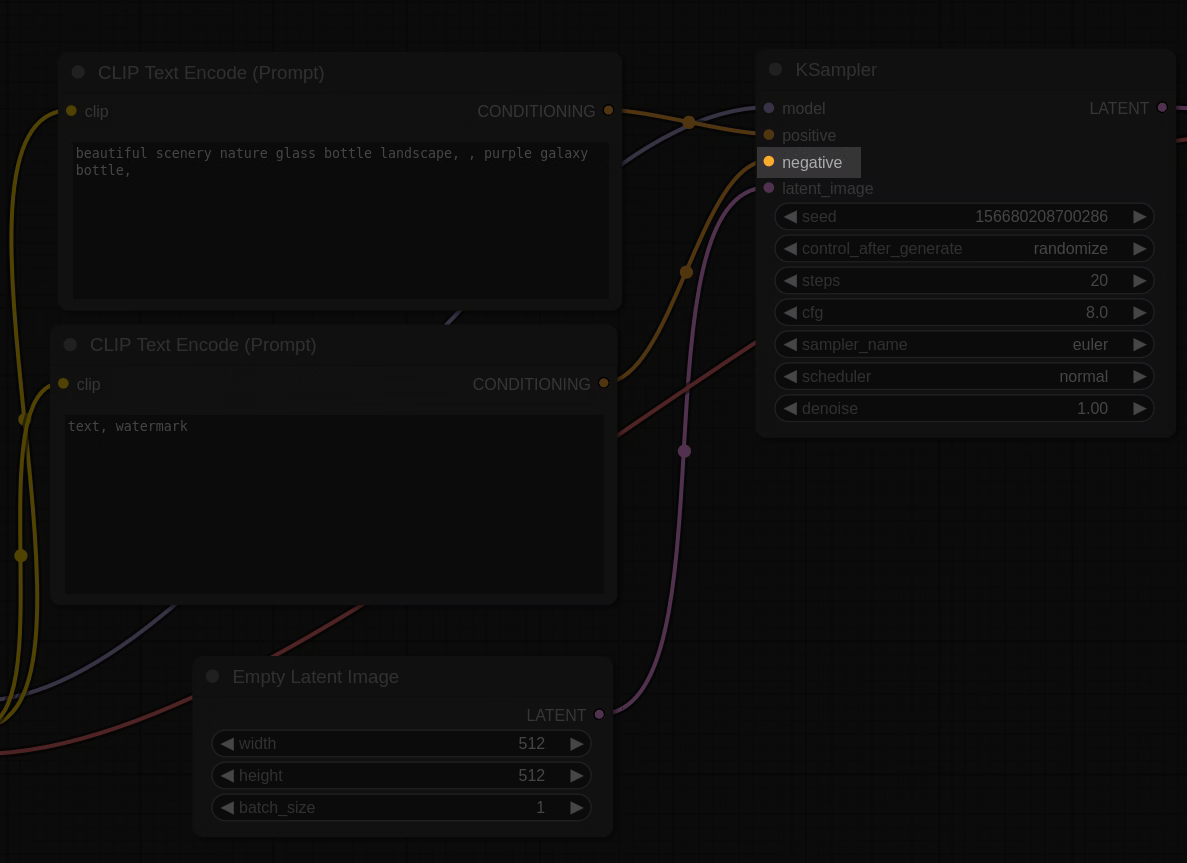1187x863 pixels.
Task: Lower cfg using the left arrow
Action: click(x=790, y=313)
